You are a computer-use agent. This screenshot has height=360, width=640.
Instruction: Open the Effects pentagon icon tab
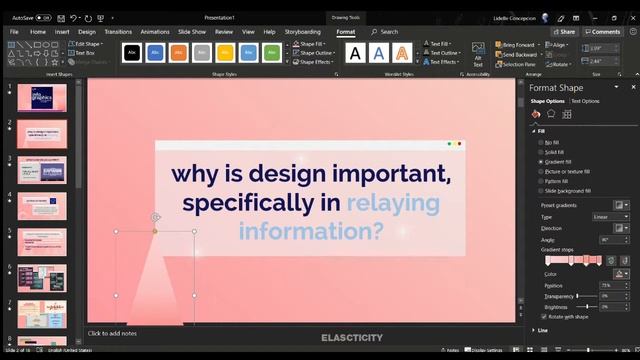(x=551, y=114)
